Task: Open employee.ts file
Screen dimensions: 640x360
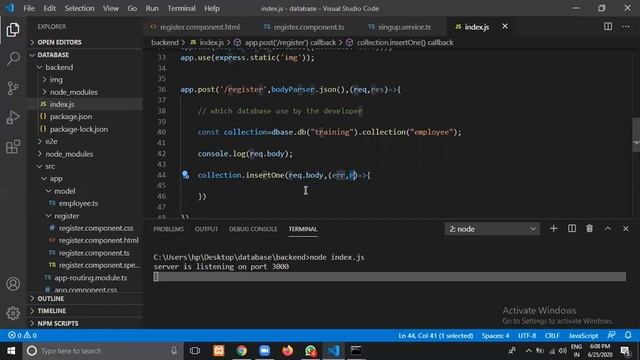Action: point(78,203)
